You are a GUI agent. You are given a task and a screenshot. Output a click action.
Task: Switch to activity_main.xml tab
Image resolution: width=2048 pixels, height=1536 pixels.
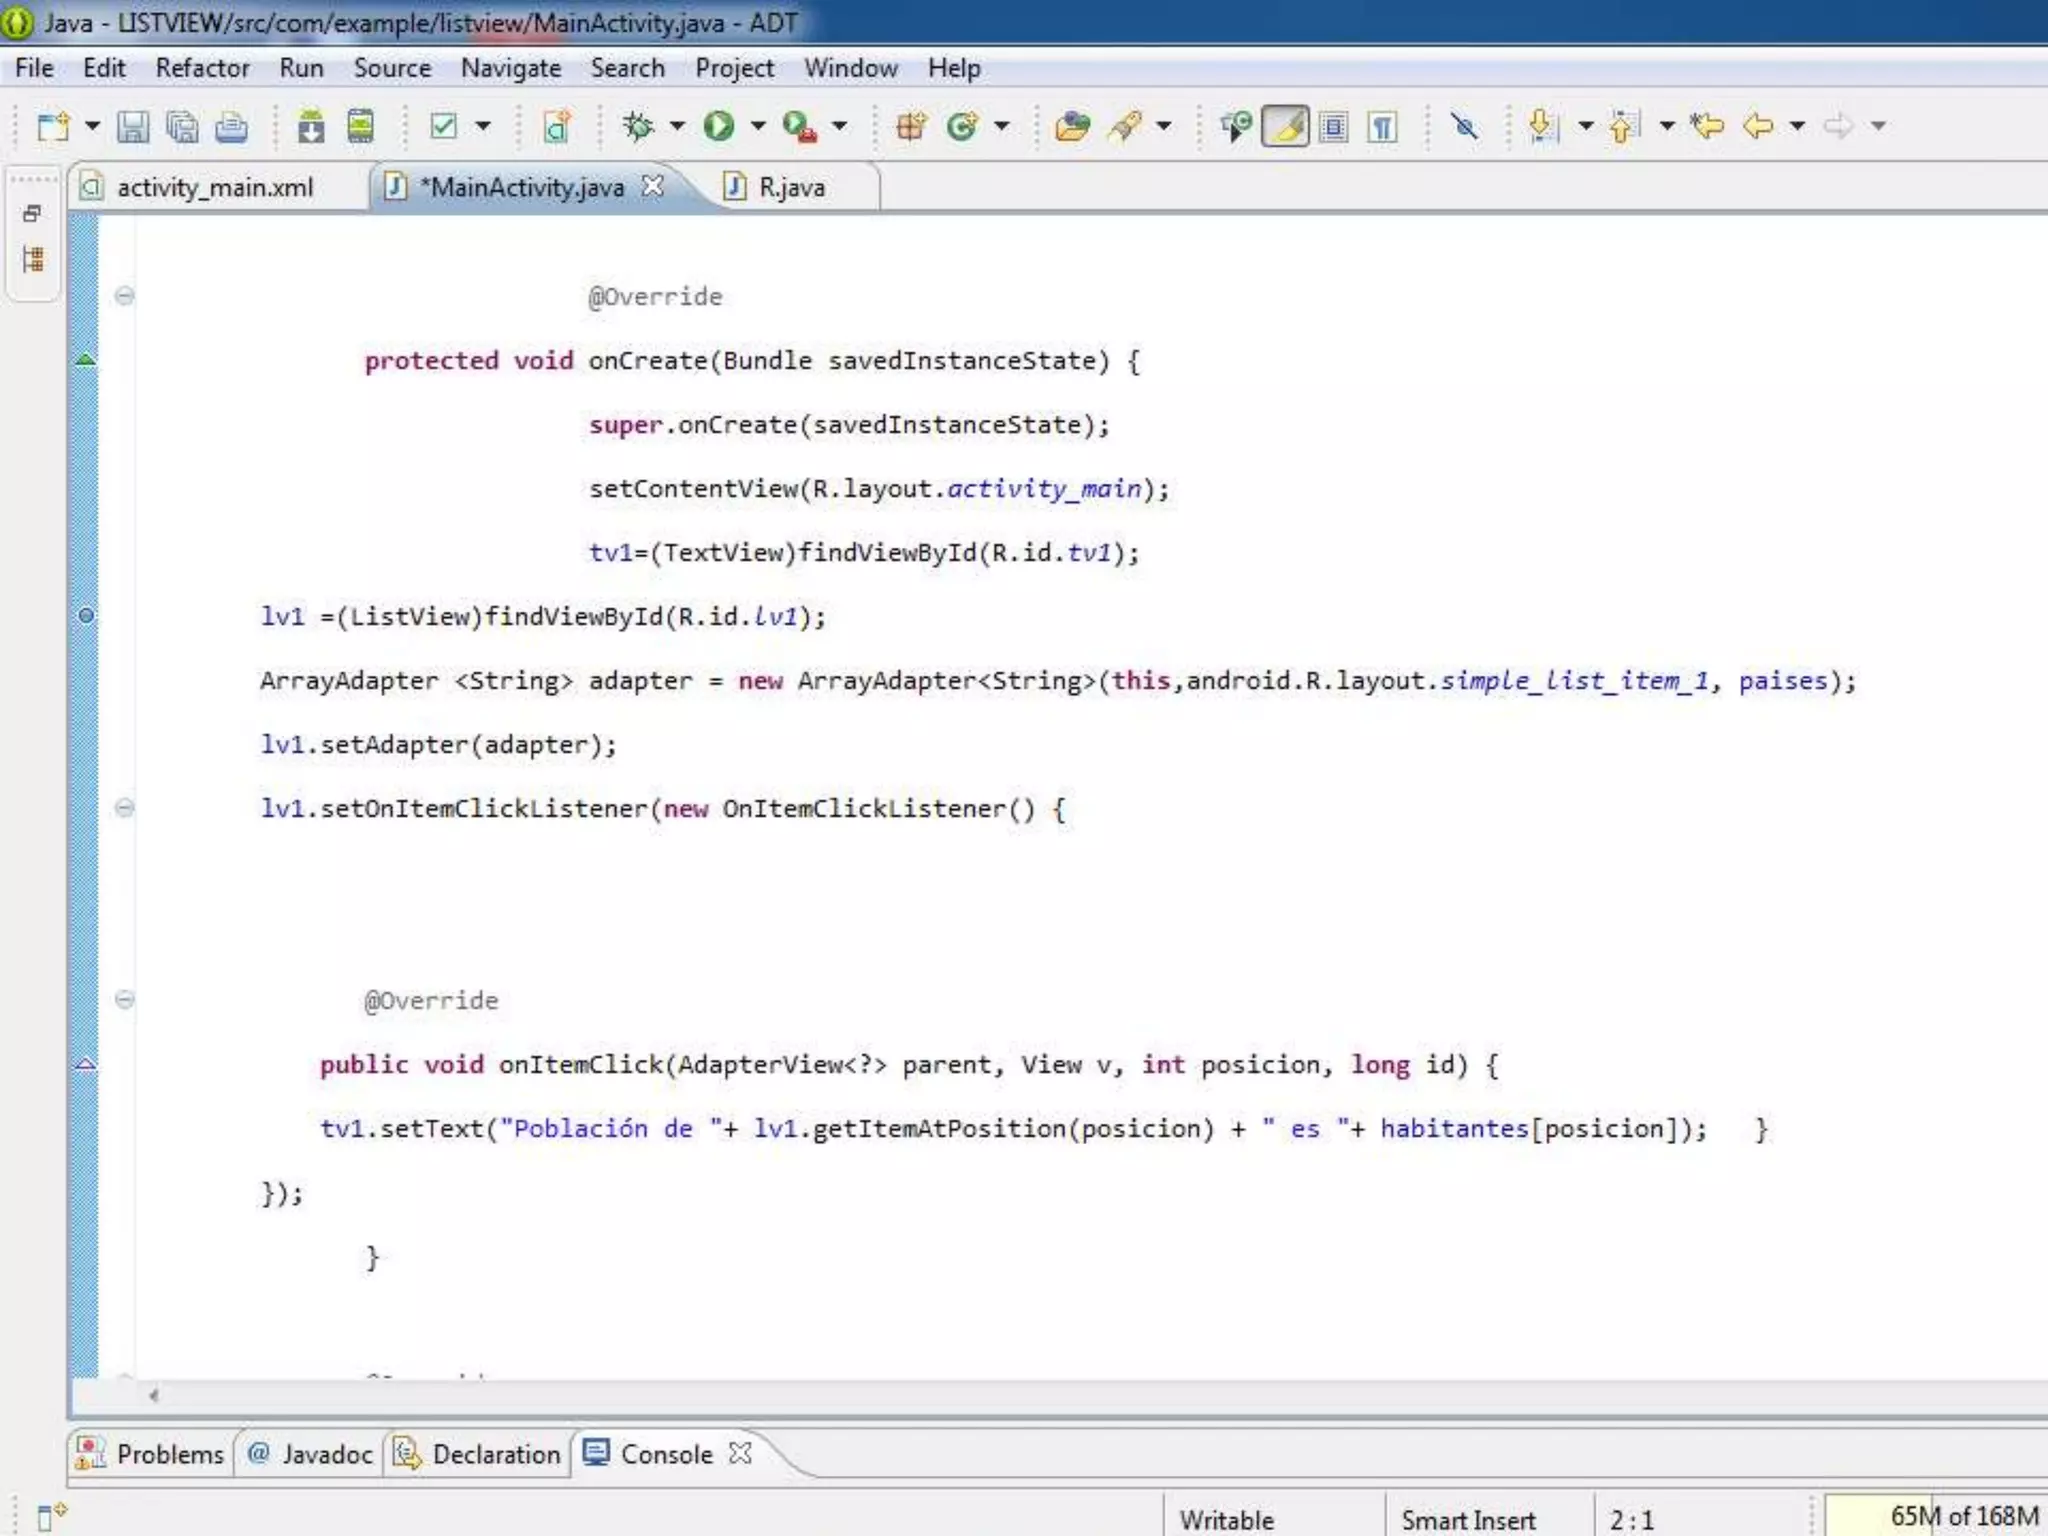point(214,187)
